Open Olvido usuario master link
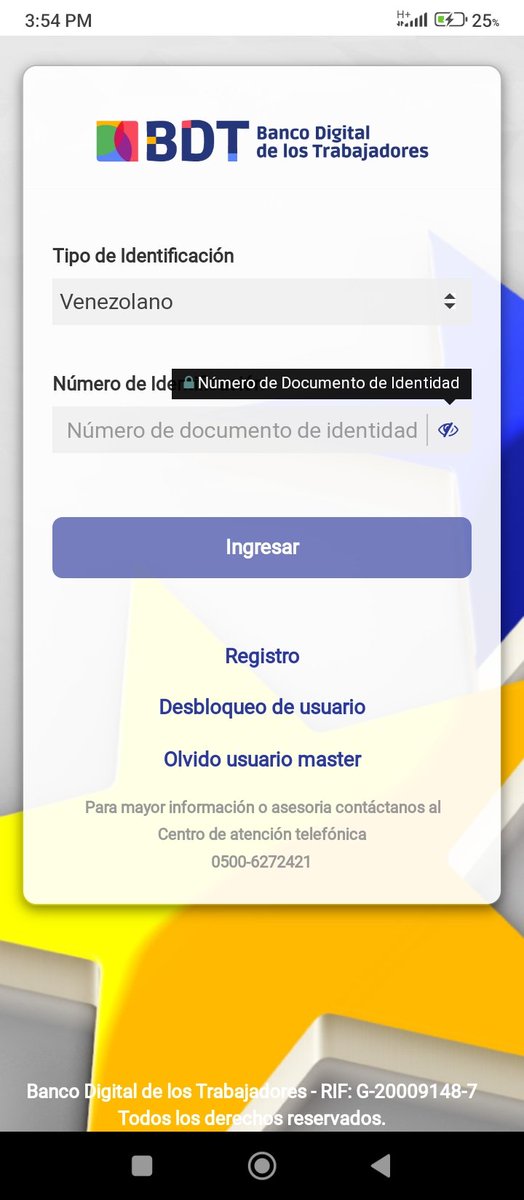 (262, 759)
